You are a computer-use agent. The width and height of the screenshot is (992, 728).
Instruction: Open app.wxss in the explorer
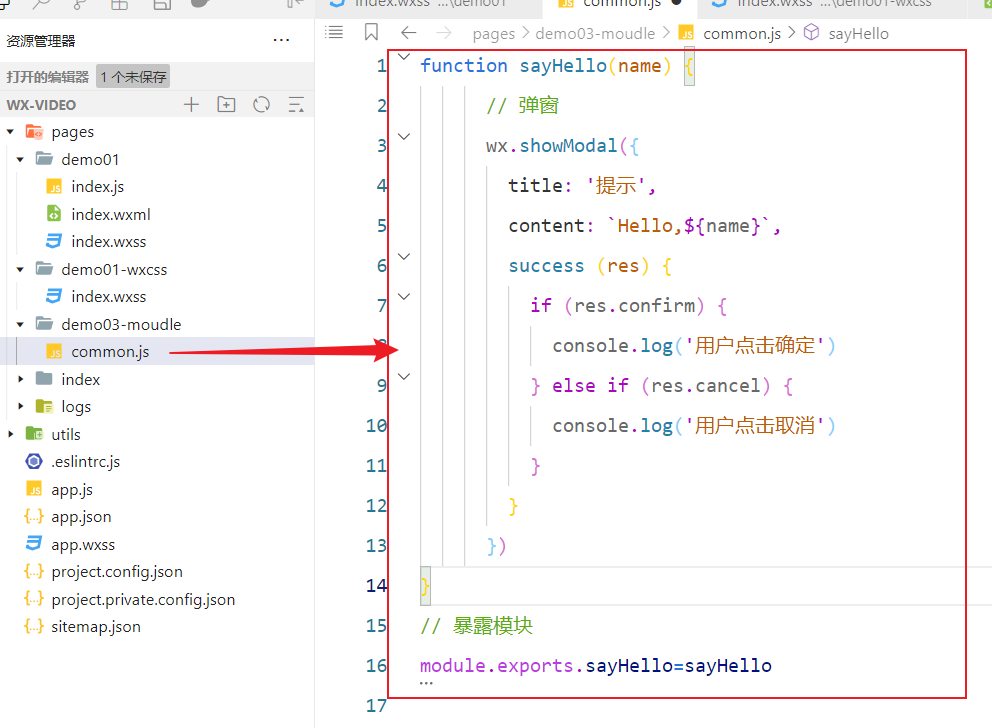(x=83, y=545)
